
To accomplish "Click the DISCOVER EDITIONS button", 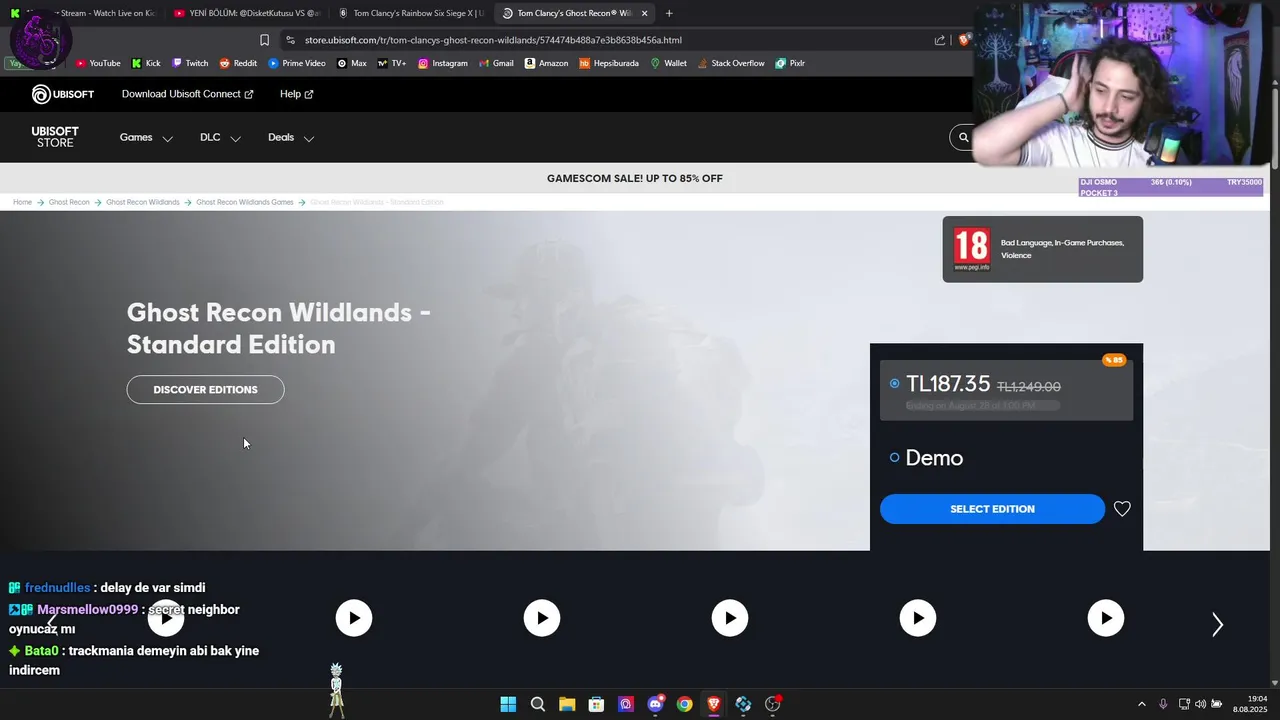I will coord(205,390).
